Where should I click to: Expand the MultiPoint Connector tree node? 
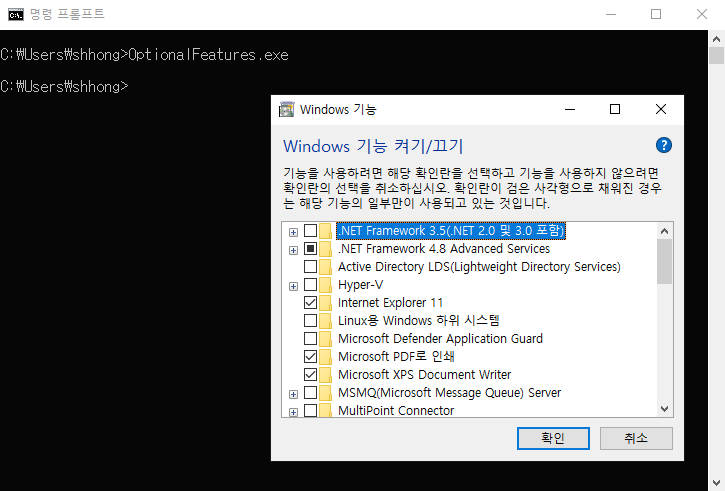(x=293, y=412)
